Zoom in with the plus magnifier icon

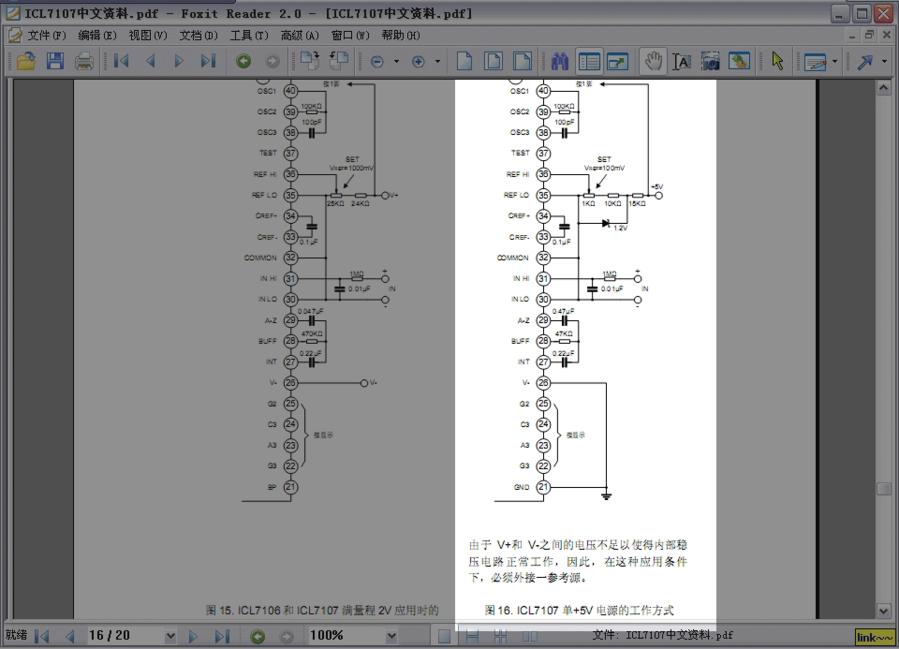[419, 61]
